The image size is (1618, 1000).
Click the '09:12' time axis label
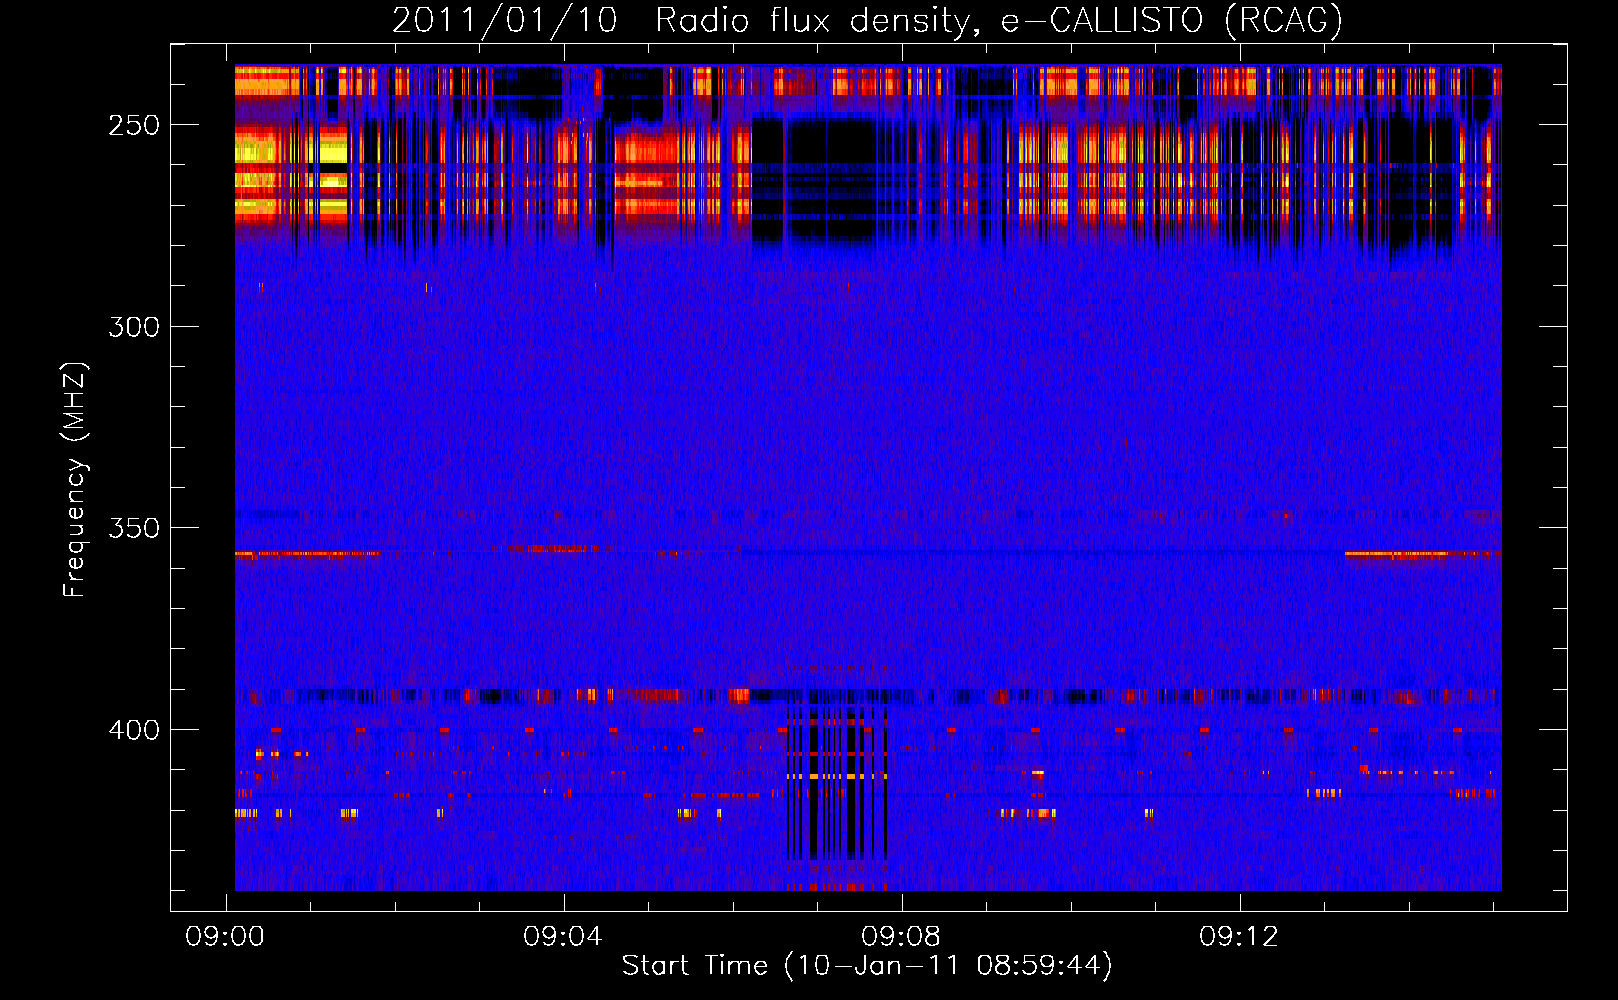coord(1239,936)
